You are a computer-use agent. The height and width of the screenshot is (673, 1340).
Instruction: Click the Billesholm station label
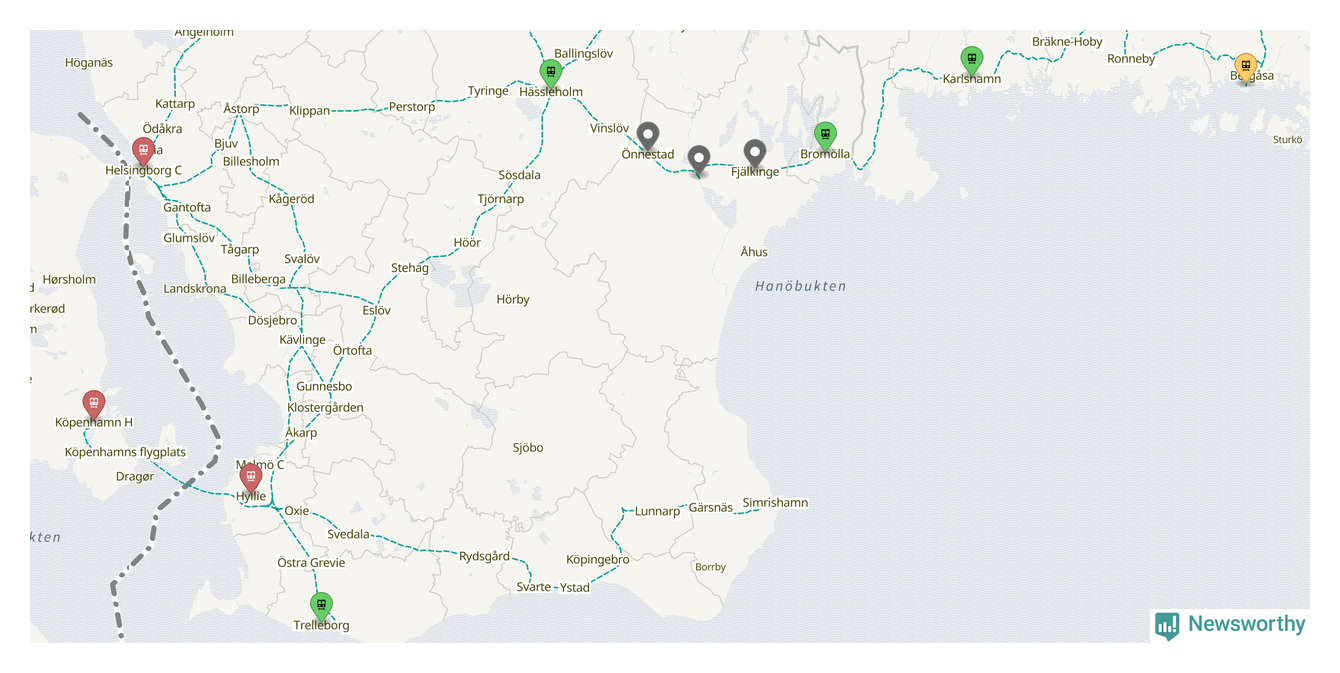pyautogui.click(x=251, y=161)
